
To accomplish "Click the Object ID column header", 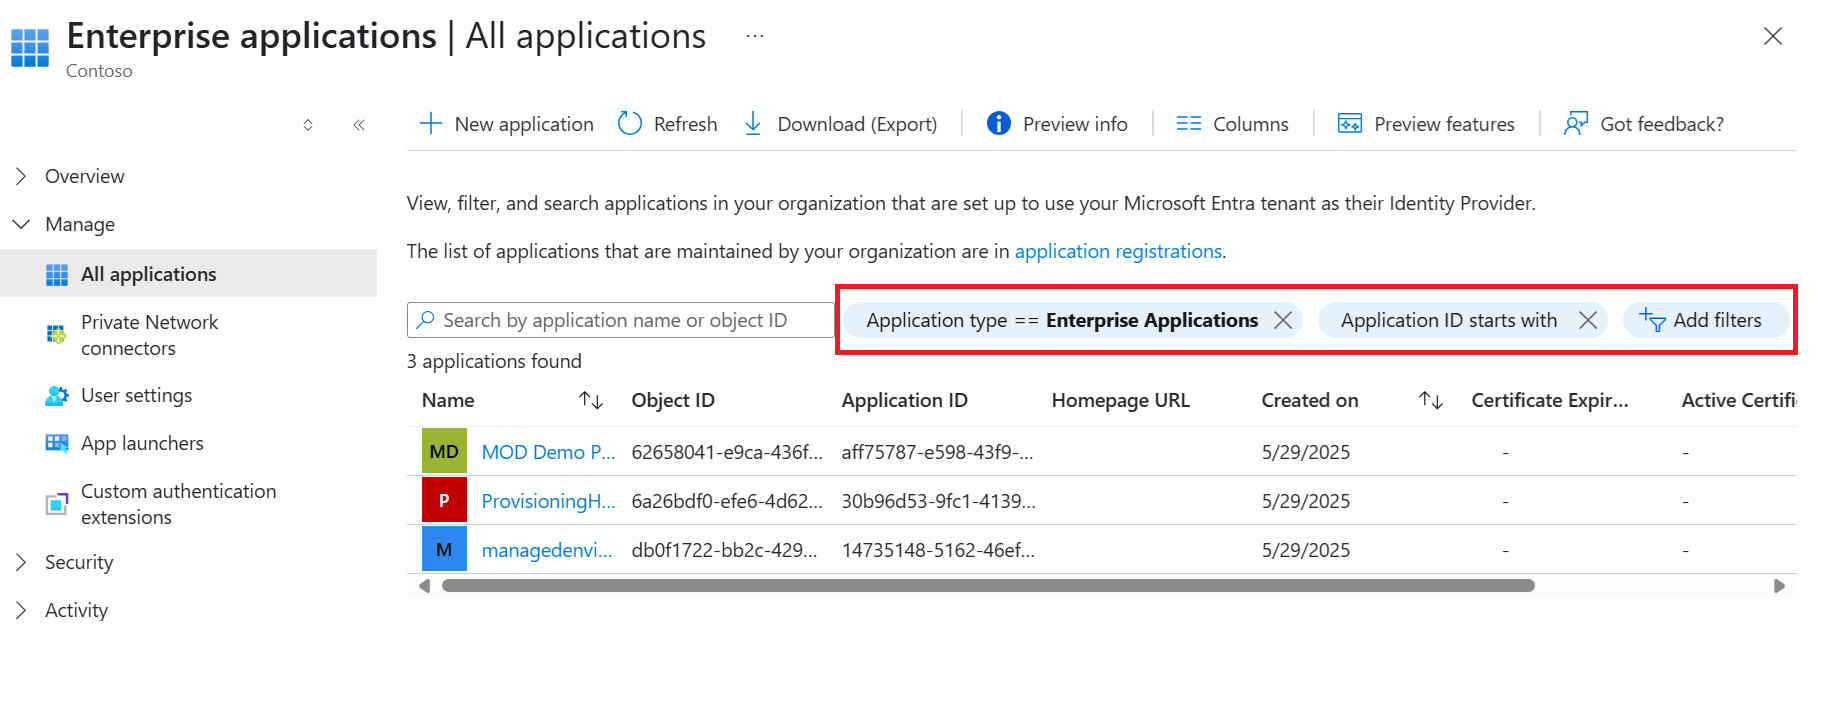I will pyautogui.click(x=673, y=400).
